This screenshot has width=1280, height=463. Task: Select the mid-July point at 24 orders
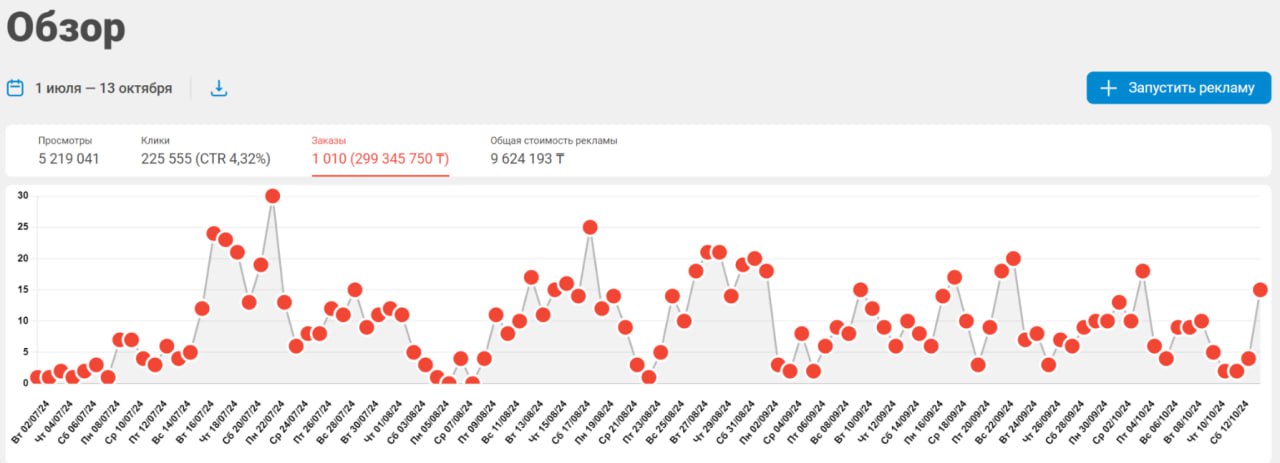(x=213, y=233)
